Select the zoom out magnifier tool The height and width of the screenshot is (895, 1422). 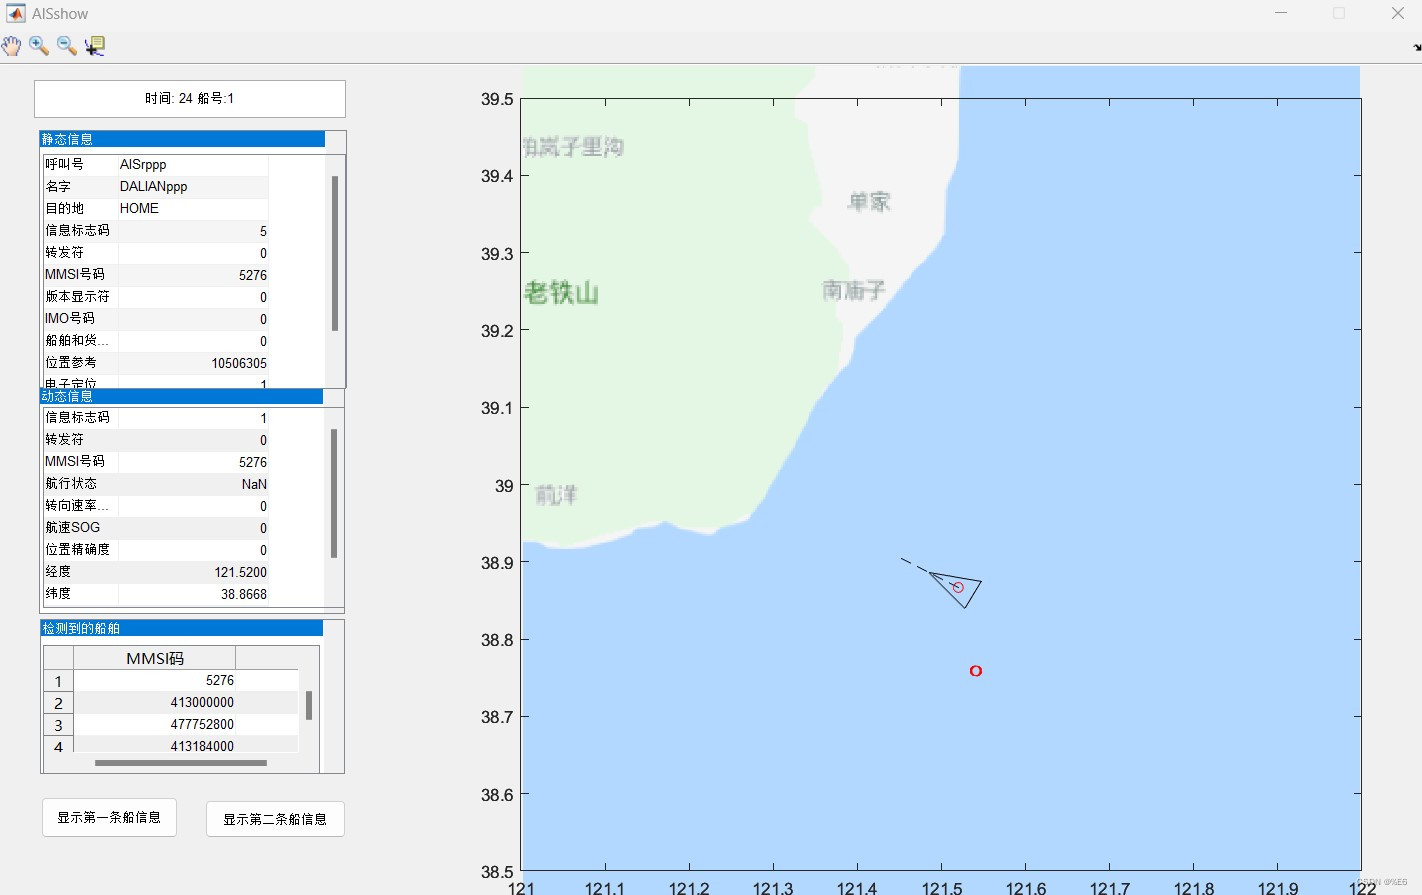[66, 45]
